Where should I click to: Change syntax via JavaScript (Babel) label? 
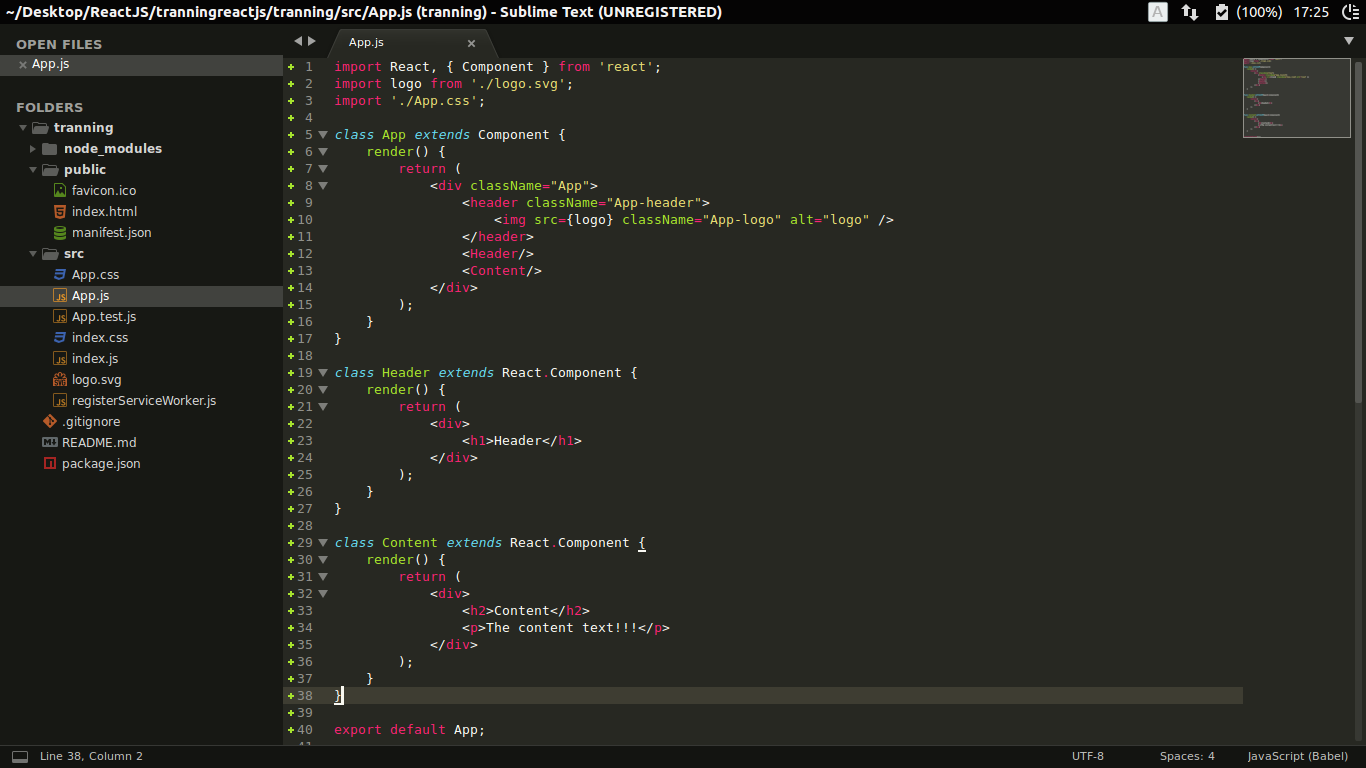(1297, 756)
